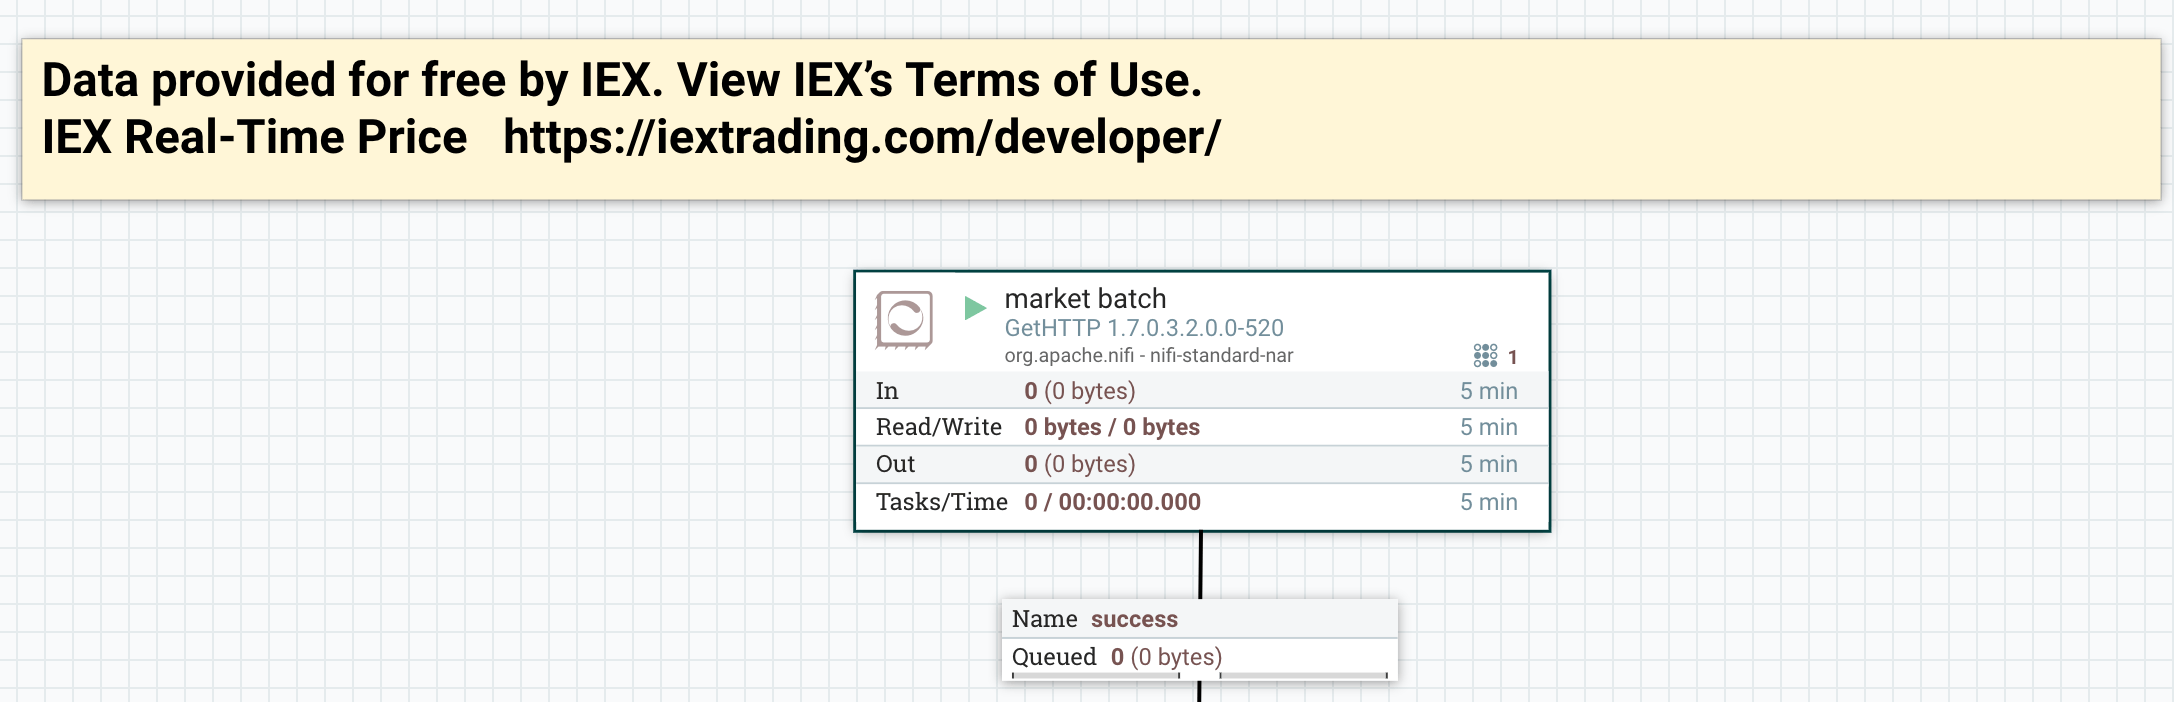The width and height of the screenshot is (2174, 702).
Task: Click the org.apache.nifi - nifi-standard-nar bundle text
Action: point(1149,356)
